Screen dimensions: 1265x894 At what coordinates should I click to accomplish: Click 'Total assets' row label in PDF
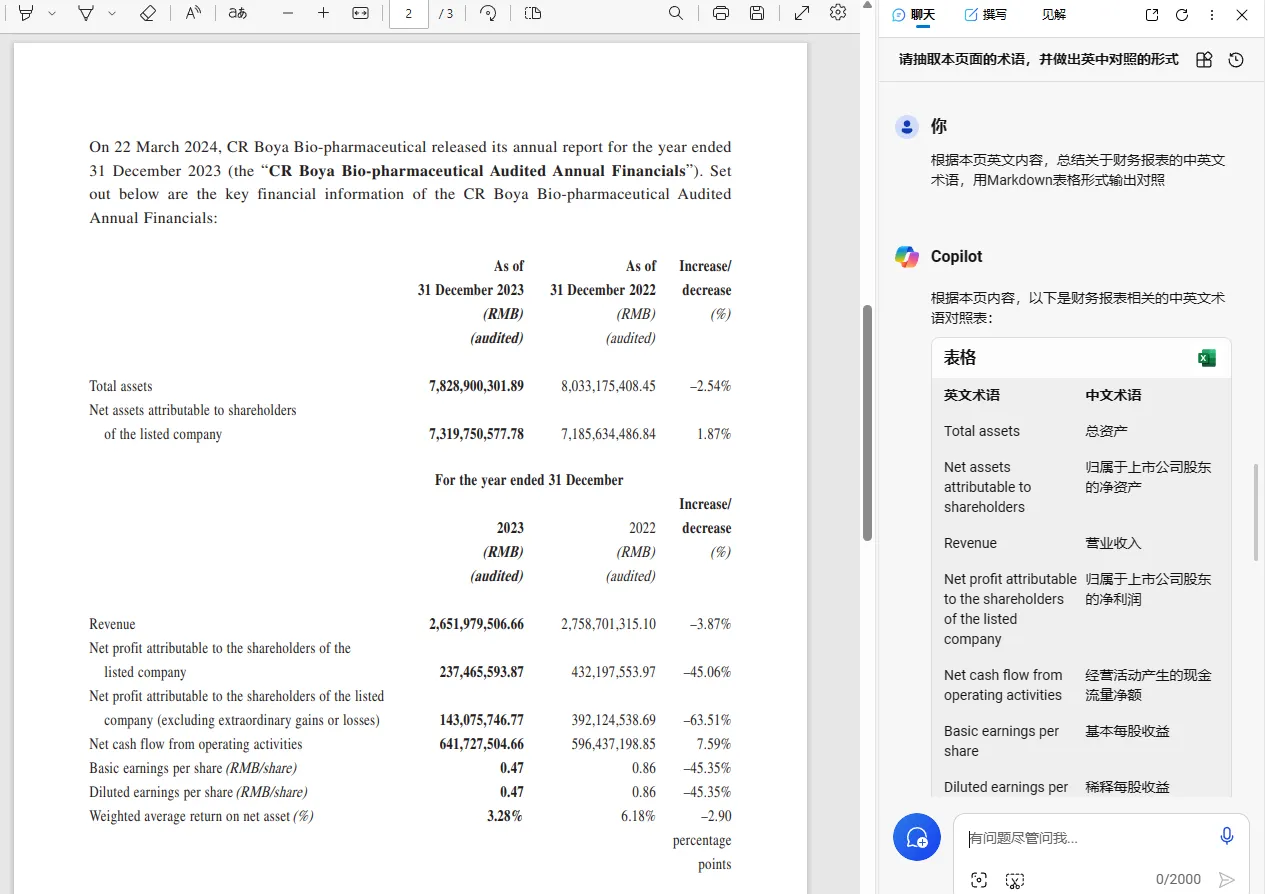[121, 386]
